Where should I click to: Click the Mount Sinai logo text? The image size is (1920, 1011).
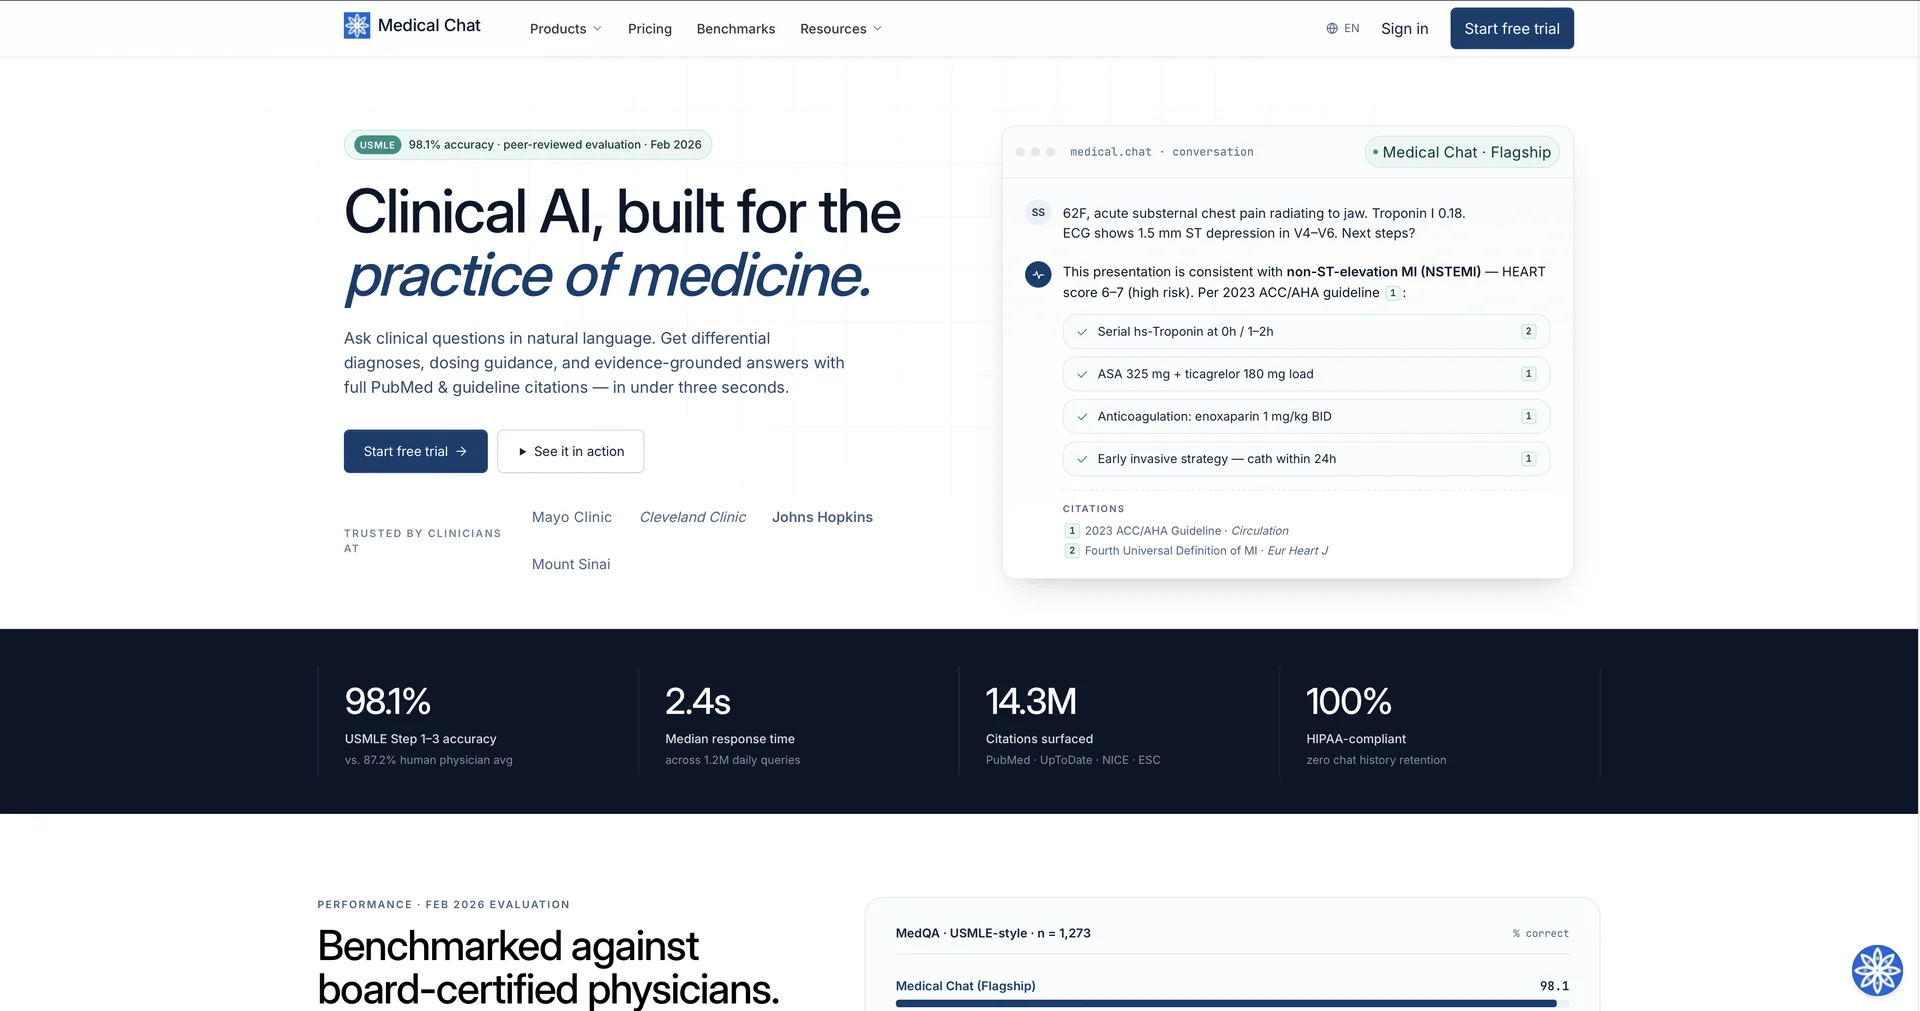pos(571,564)
